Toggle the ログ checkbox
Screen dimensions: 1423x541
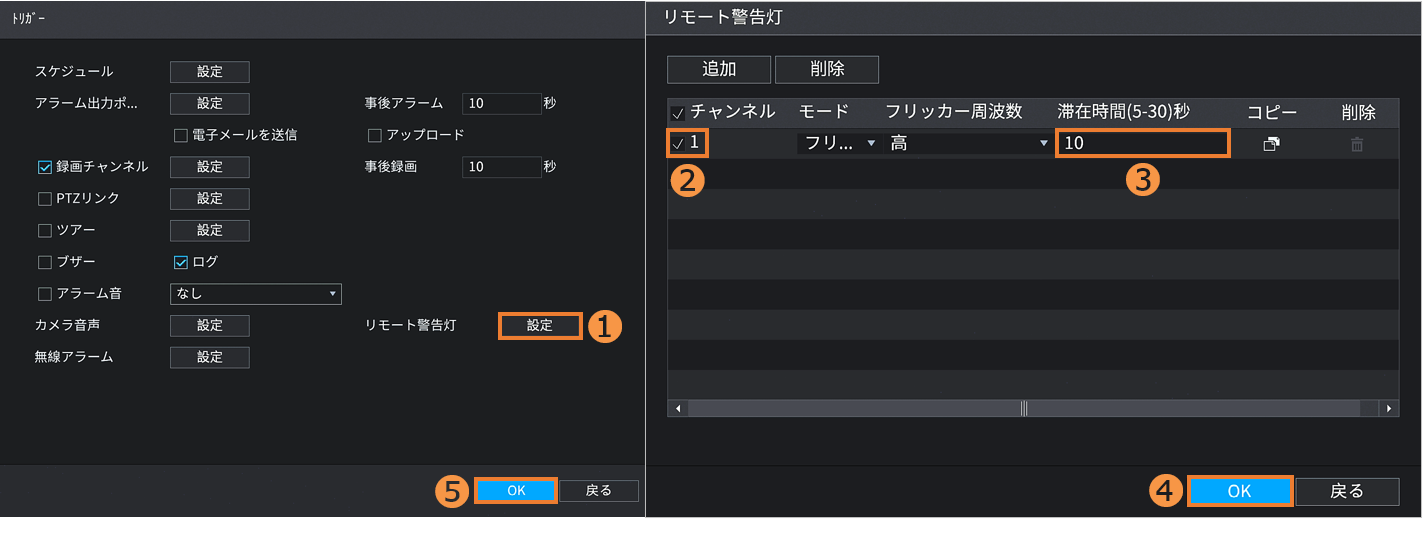(181, 262)
